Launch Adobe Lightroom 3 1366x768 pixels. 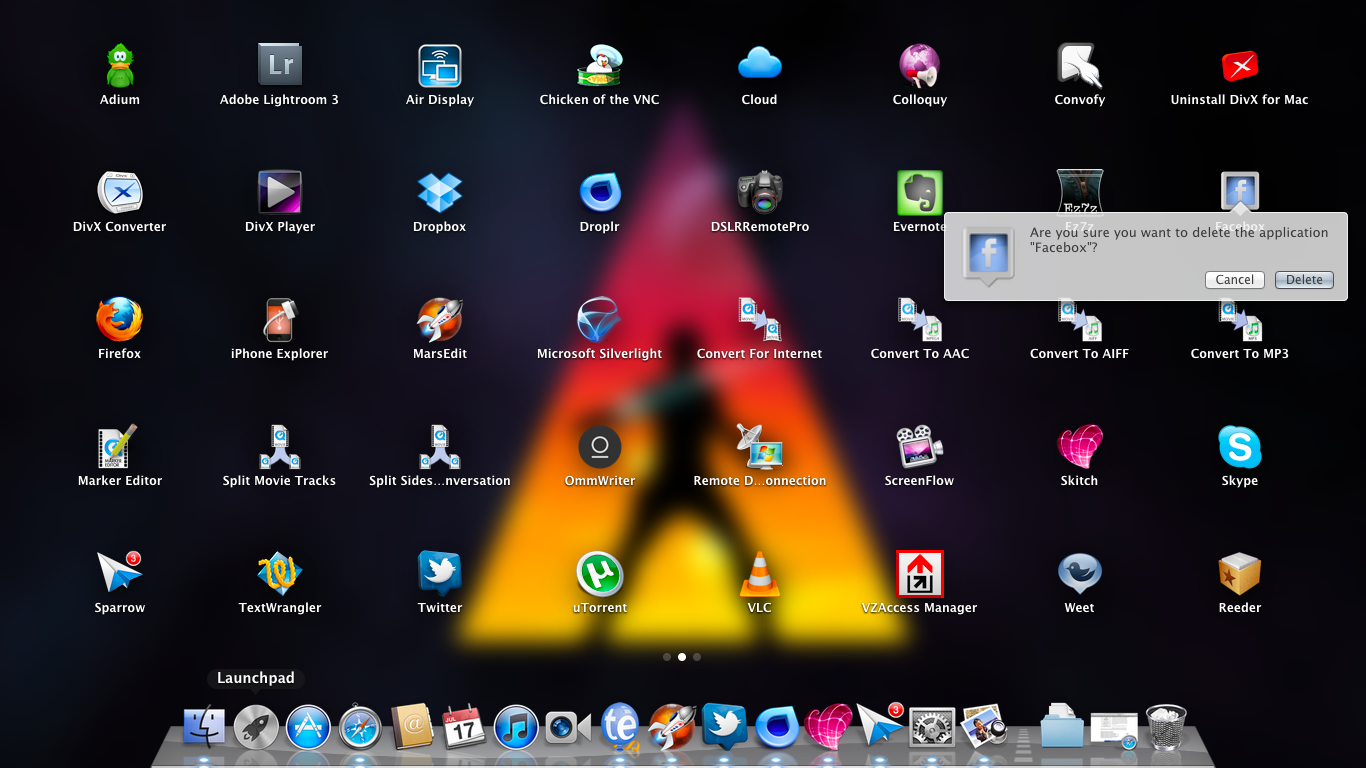[279, 66]
